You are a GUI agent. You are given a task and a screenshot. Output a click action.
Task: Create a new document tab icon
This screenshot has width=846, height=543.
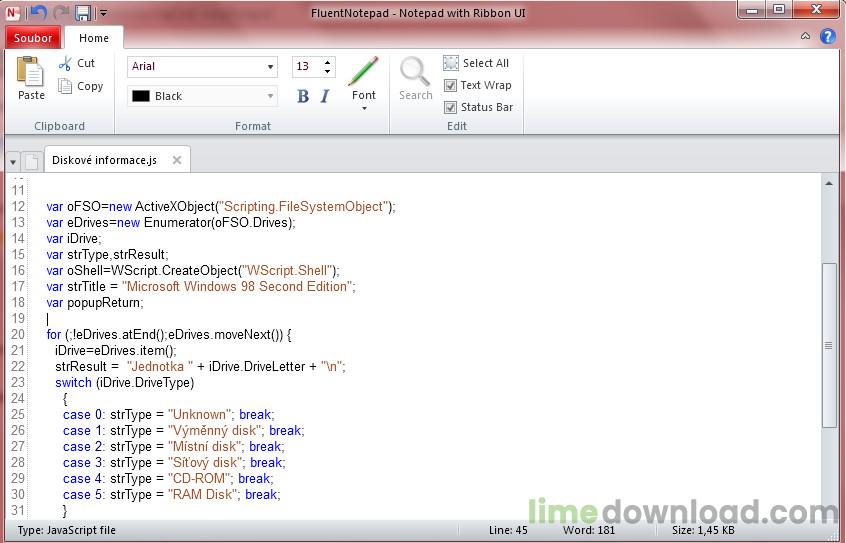(x=32, y=161)
